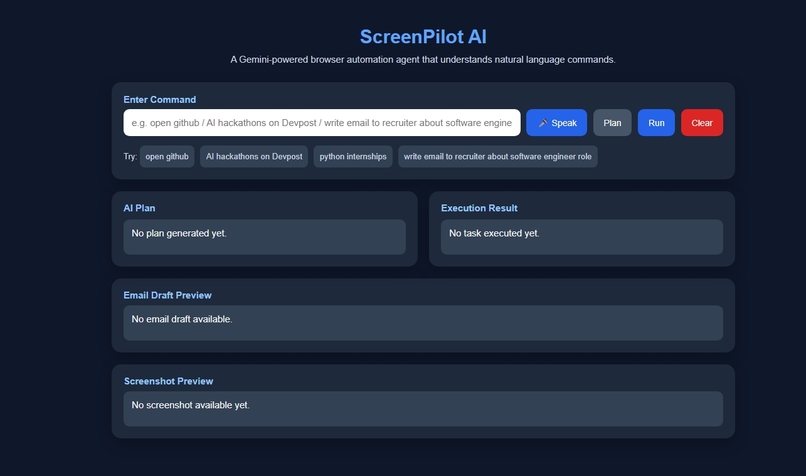Pick the 'python internships' suggestion chip
This screenshot has height=476, width=806.
(353, 157)
